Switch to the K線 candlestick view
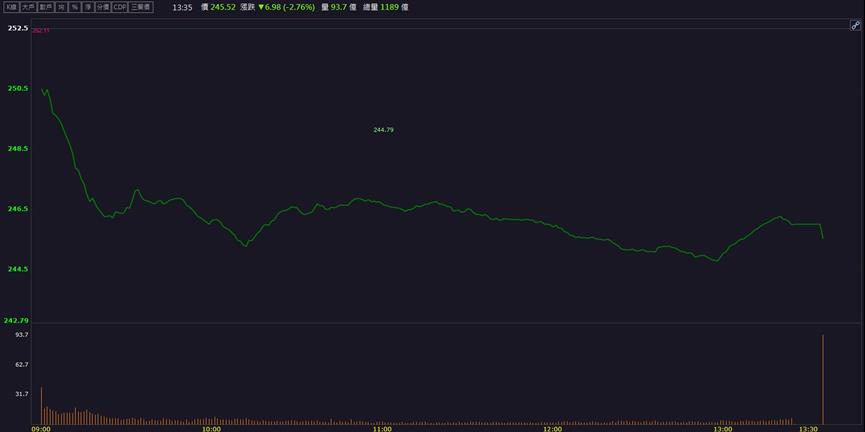Image resolution: width=865 pixels, height=432 pixels. pyautogui.click(x=12, y=7)
